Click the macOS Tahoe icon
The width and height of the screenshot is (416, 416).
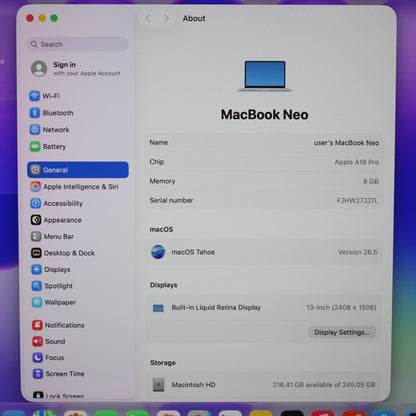(158, 252)
